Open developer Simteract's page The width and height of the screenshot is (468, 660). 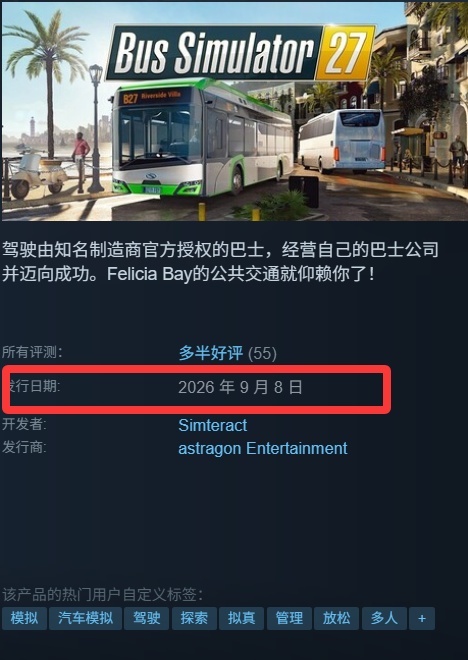(213, 425)
